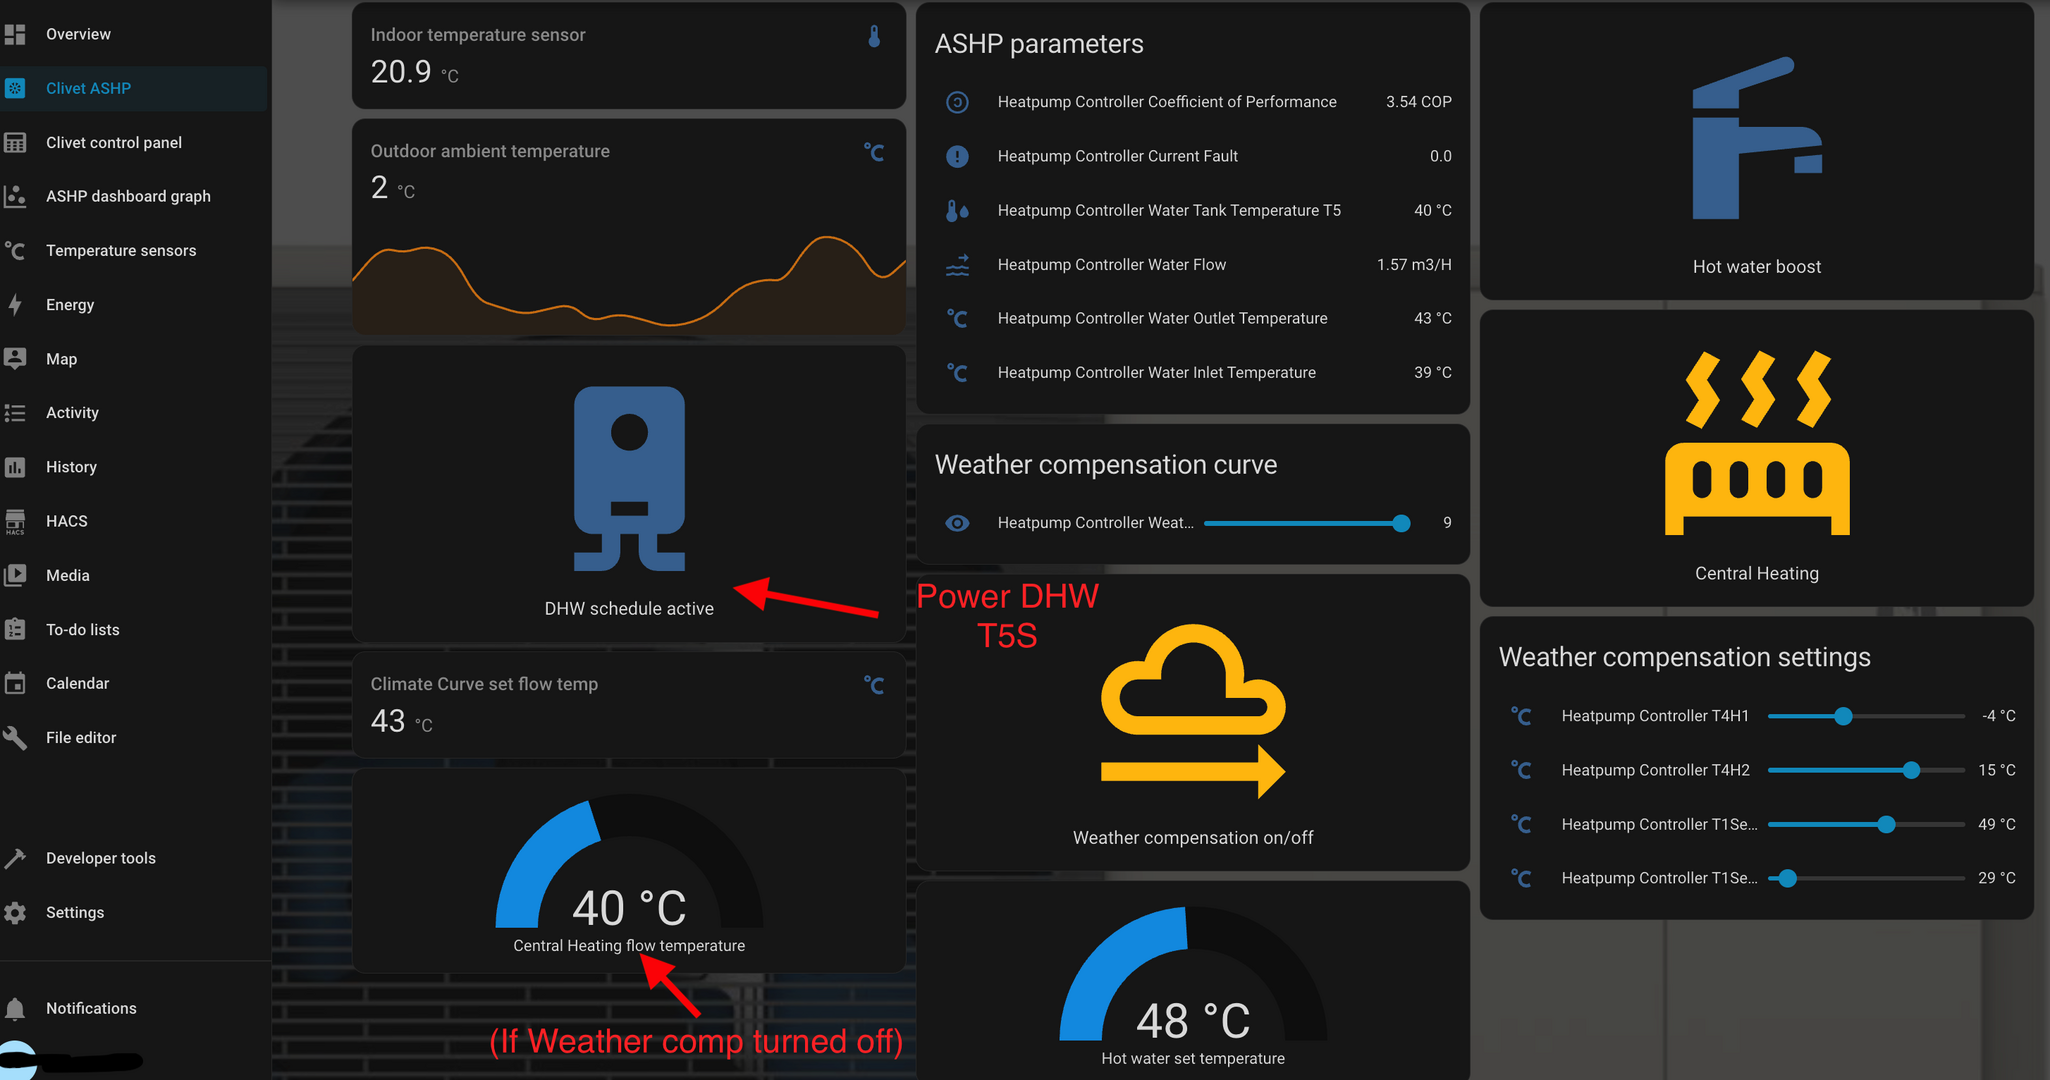Click Weather compensation curve slider handle

pos(1401,523)
